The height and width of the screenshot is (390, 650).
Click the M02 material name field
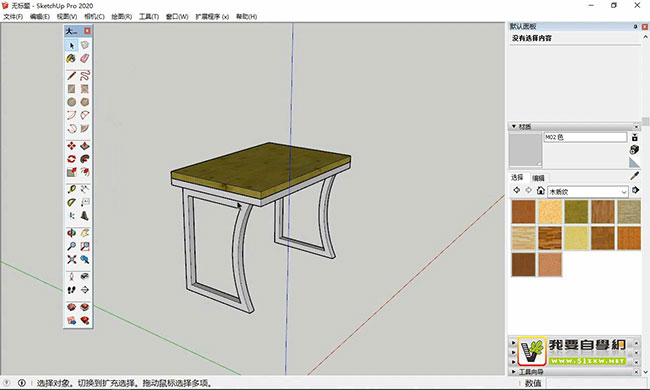585,137
